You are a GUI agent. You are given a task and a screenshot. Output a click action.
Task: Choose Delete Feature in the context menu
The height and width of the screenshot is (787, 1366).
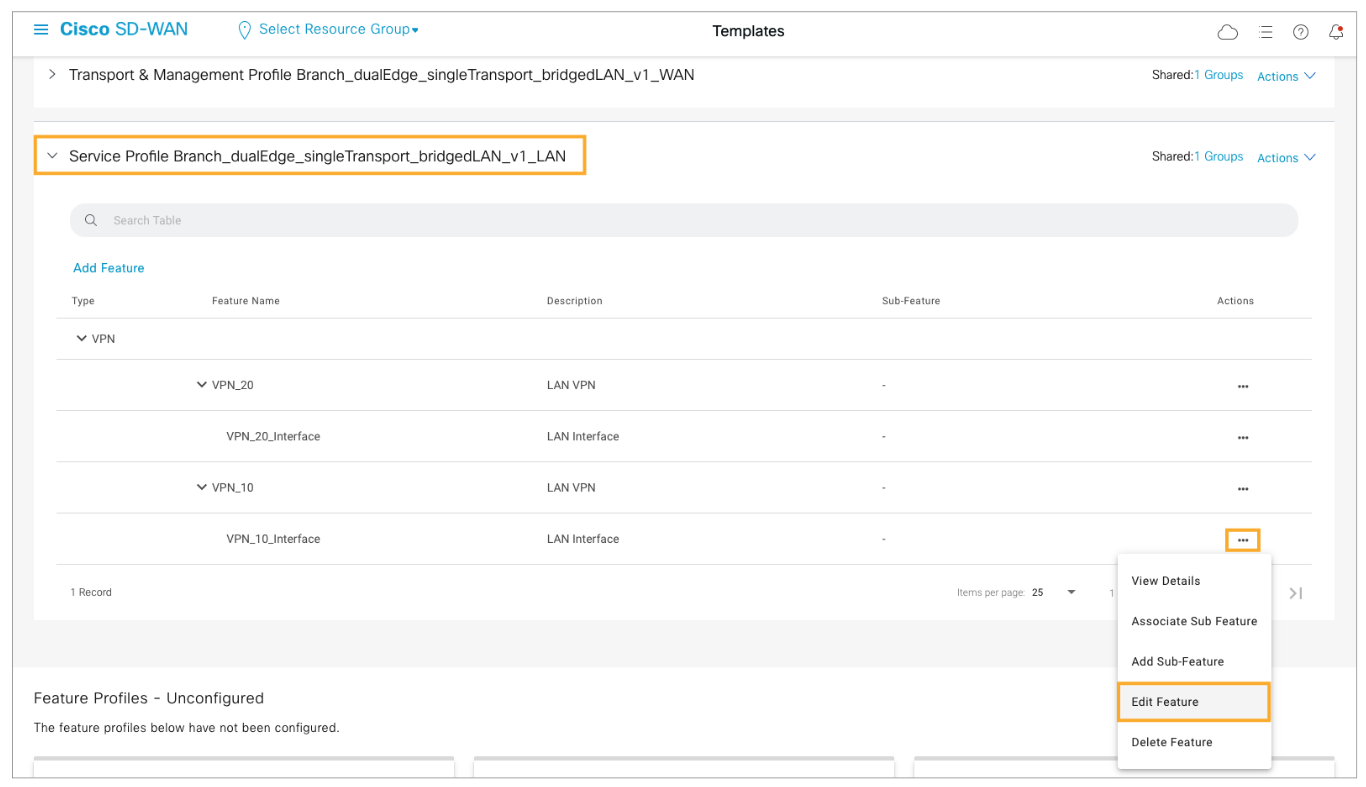click(1171, 742)
